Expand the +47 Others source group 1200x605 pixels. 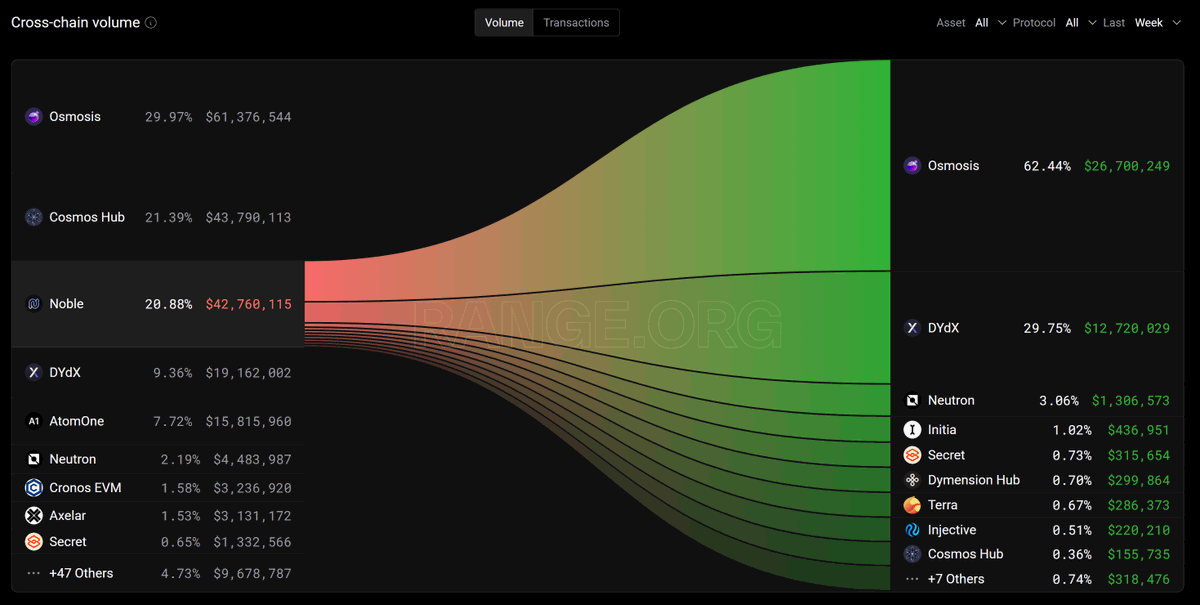81,573
